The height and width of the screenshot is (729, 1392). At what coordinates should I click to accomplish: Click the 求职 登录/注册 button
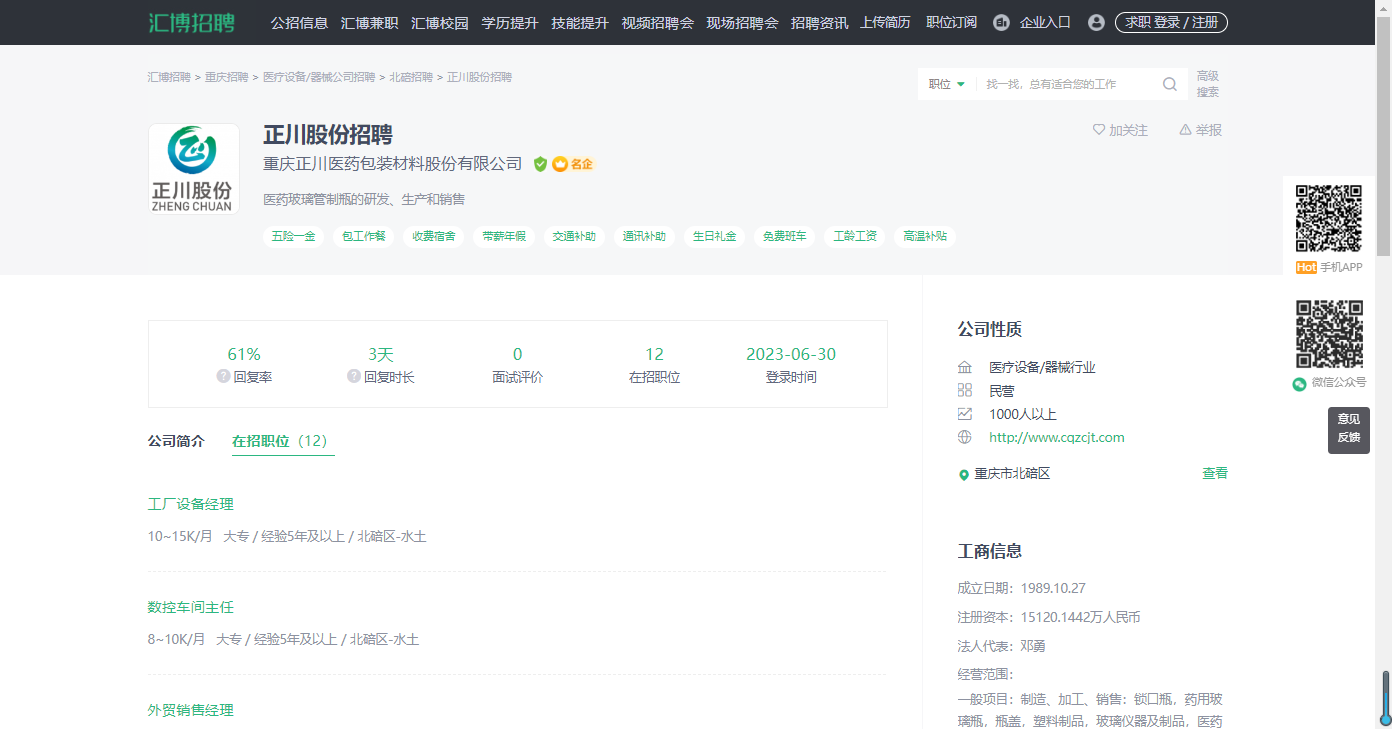[x=1171, y=22]
